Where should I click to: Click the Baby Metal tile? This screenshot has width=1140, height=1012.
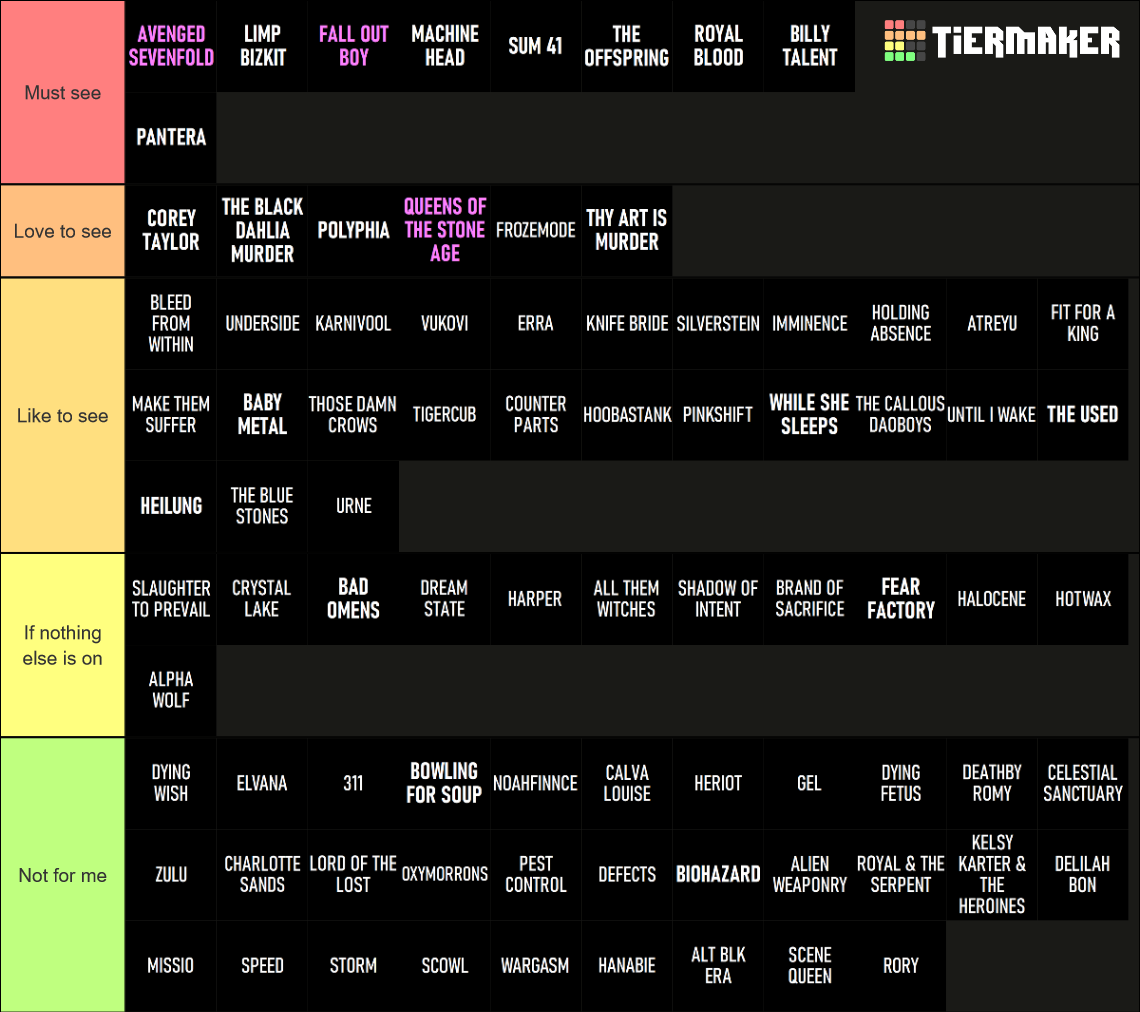point(262,414)
